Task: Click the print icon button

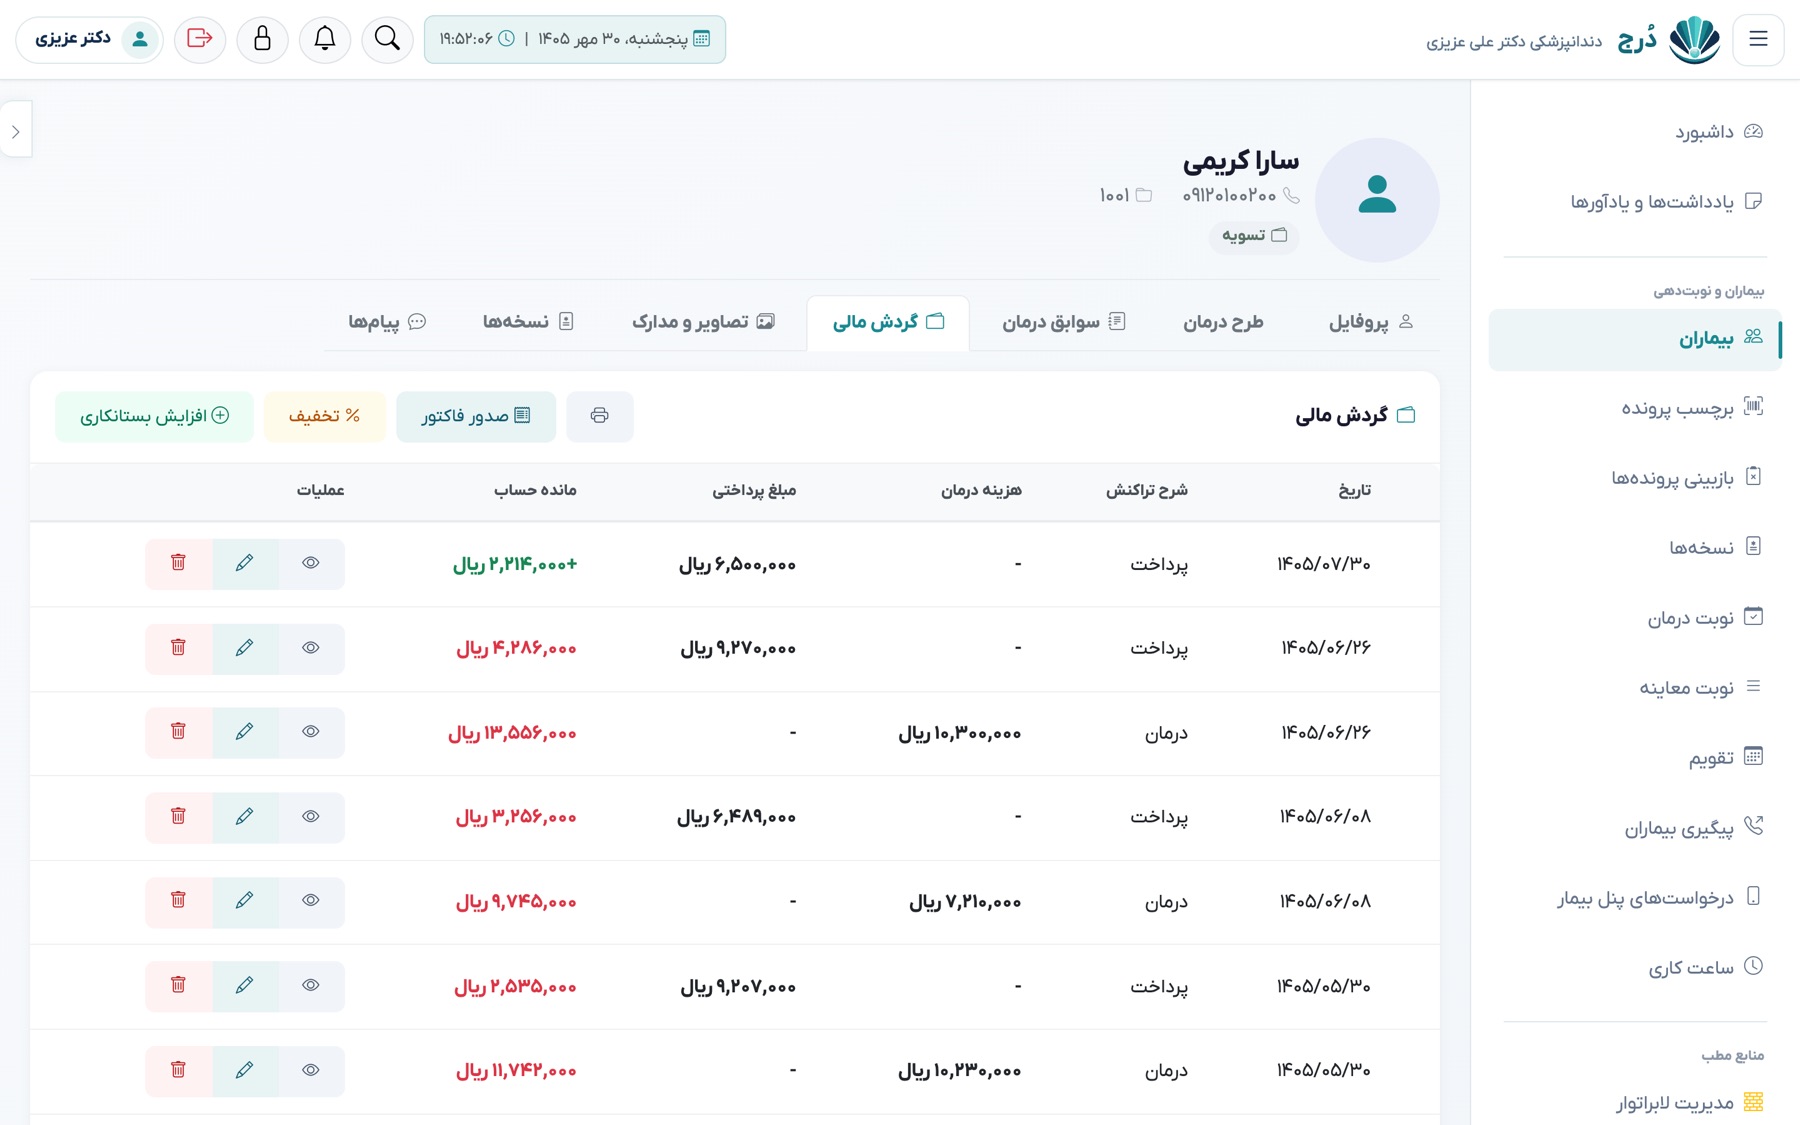Action: coord(600,416)
